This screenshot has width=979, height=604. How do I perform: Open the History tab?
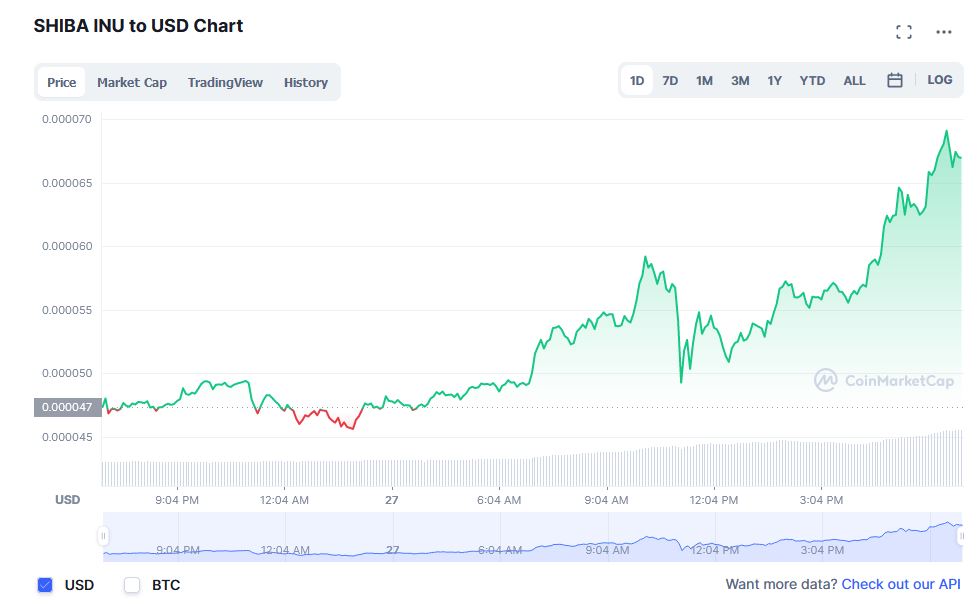point(305,82)
